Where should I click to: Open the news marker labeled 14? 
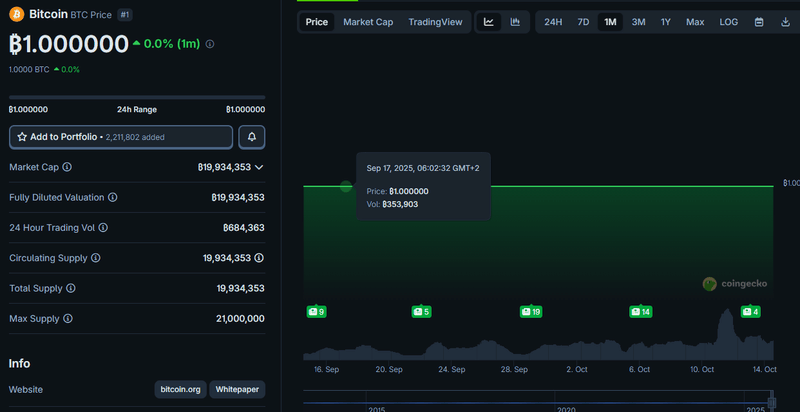(640, 312)
